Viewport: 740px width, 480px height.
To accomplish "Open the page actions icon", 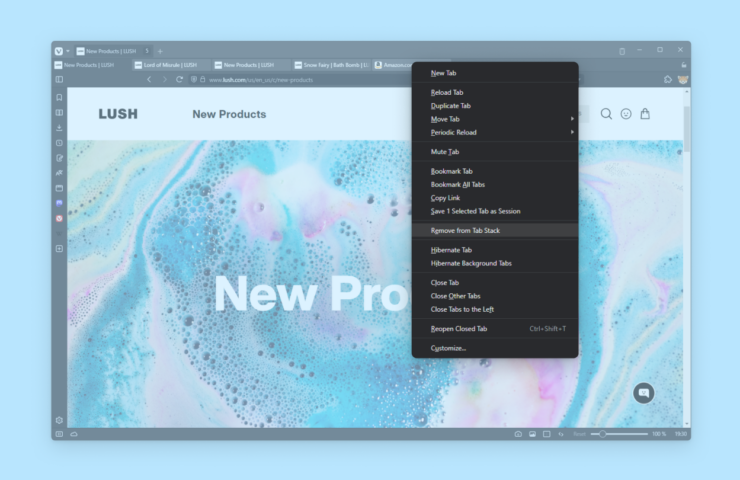I will [x=561, y=434].
